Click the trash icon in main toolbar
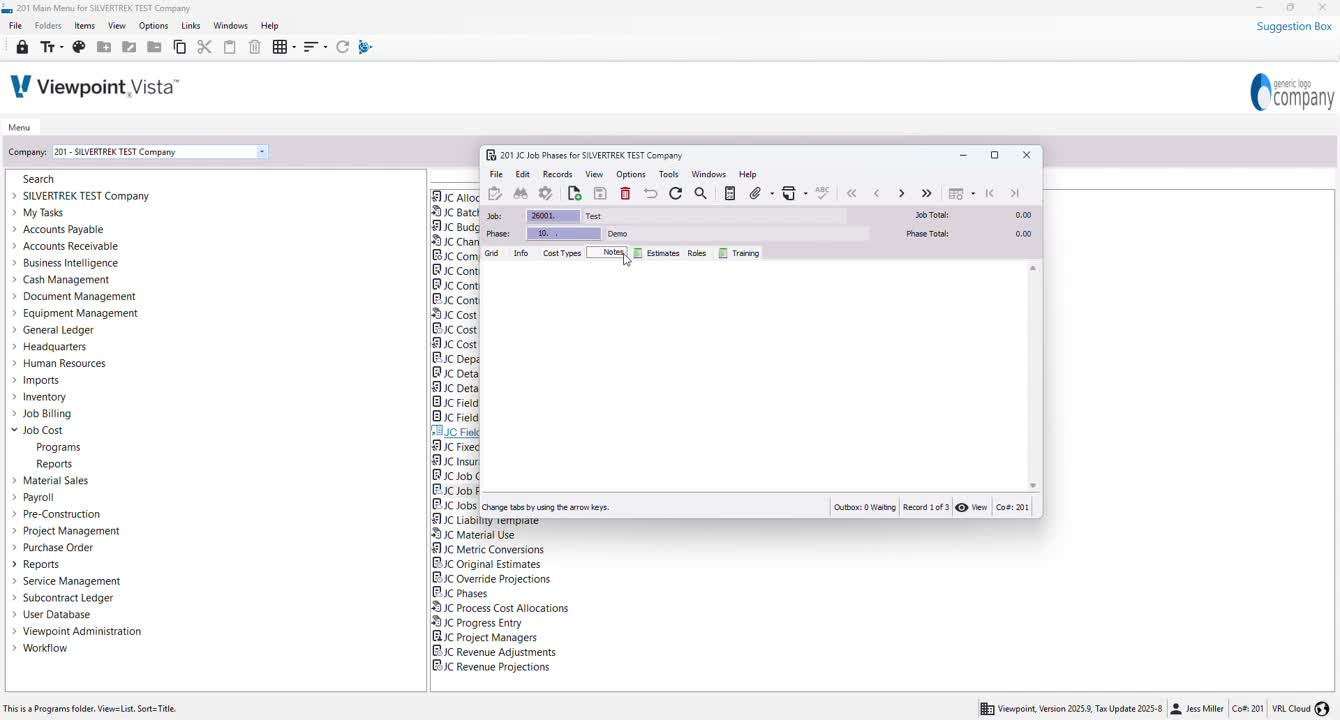Viewport: 1340px width, 720px height. click(x=255, y=47)
